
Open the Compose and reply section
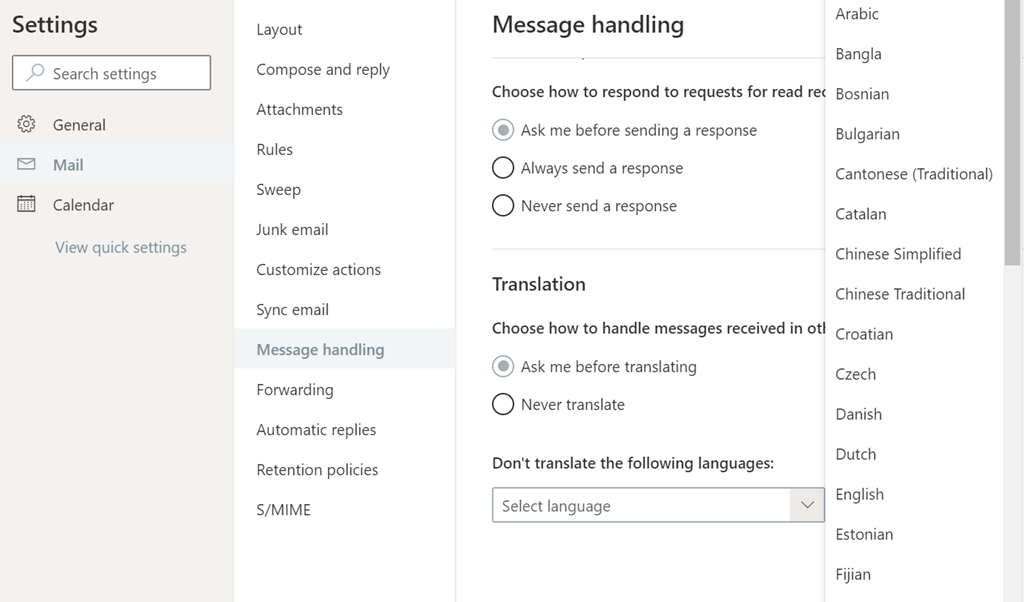point(323,70)
